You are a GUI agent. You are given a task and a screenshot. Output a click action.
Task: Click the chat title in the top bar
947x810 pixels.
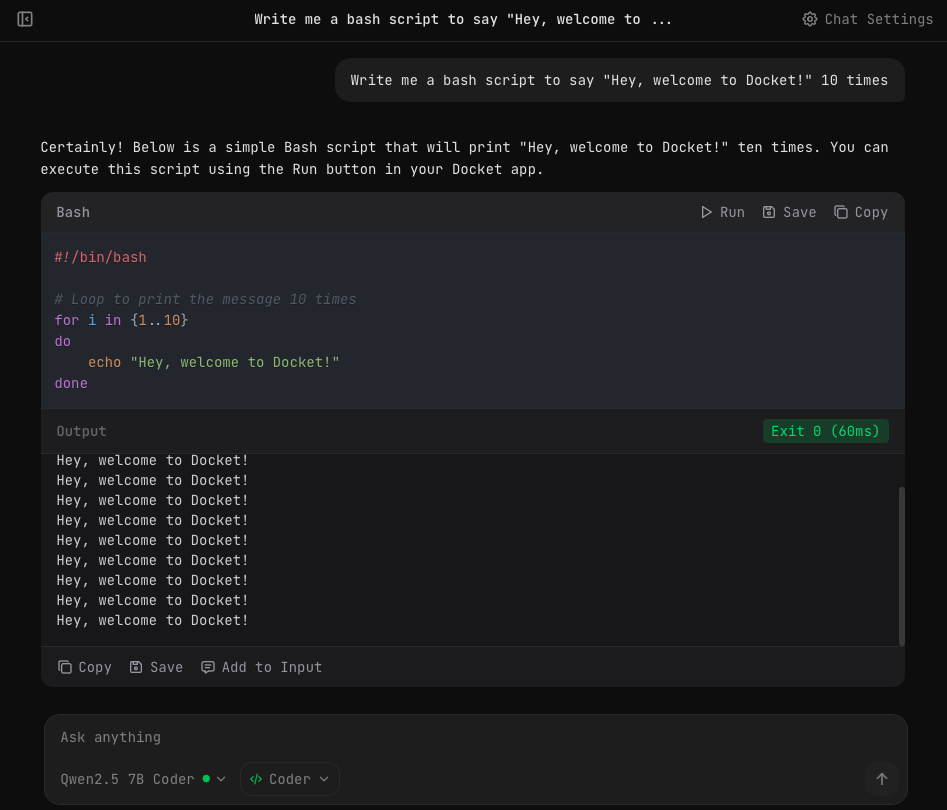tap(463, 19)
